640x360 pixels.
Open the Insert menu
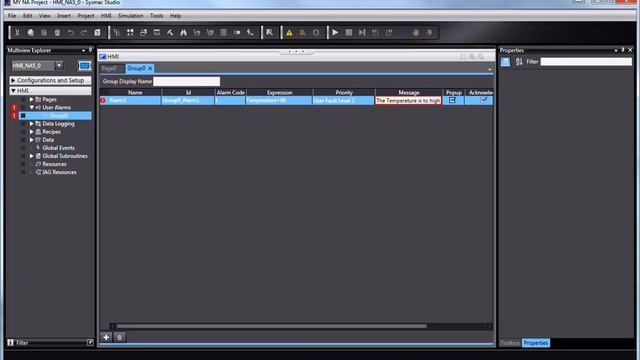coord(64,16)
